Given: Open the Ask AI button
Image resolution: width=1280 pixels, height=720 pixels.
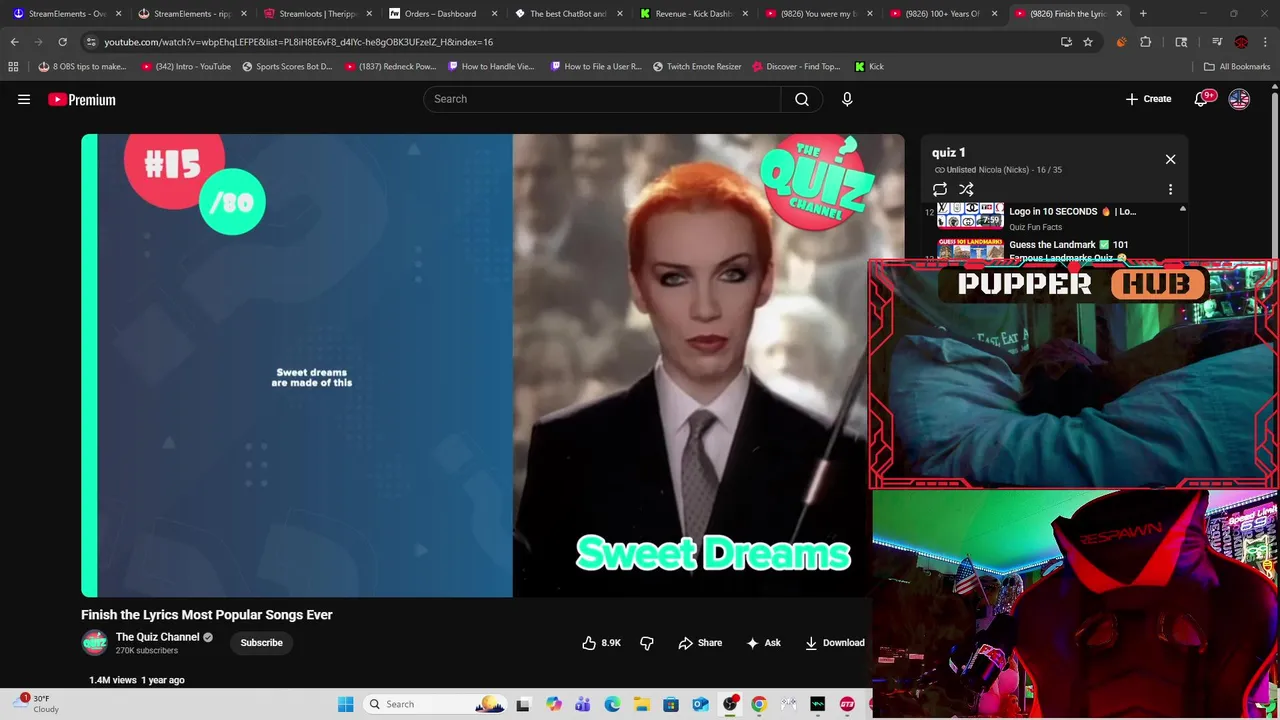Looking at the screenshot, I should click(x=763, y=643).
